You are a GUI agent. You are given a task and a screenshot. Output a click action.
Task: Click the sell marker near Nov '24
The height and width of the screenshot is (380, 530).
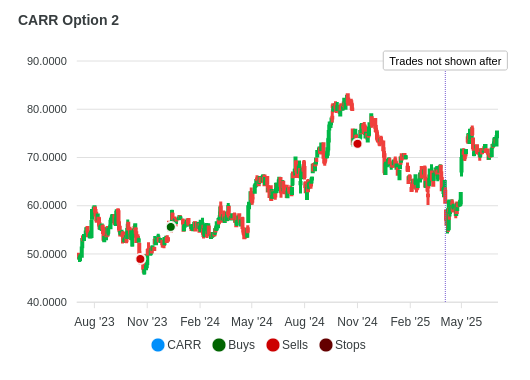pos(357,144)
